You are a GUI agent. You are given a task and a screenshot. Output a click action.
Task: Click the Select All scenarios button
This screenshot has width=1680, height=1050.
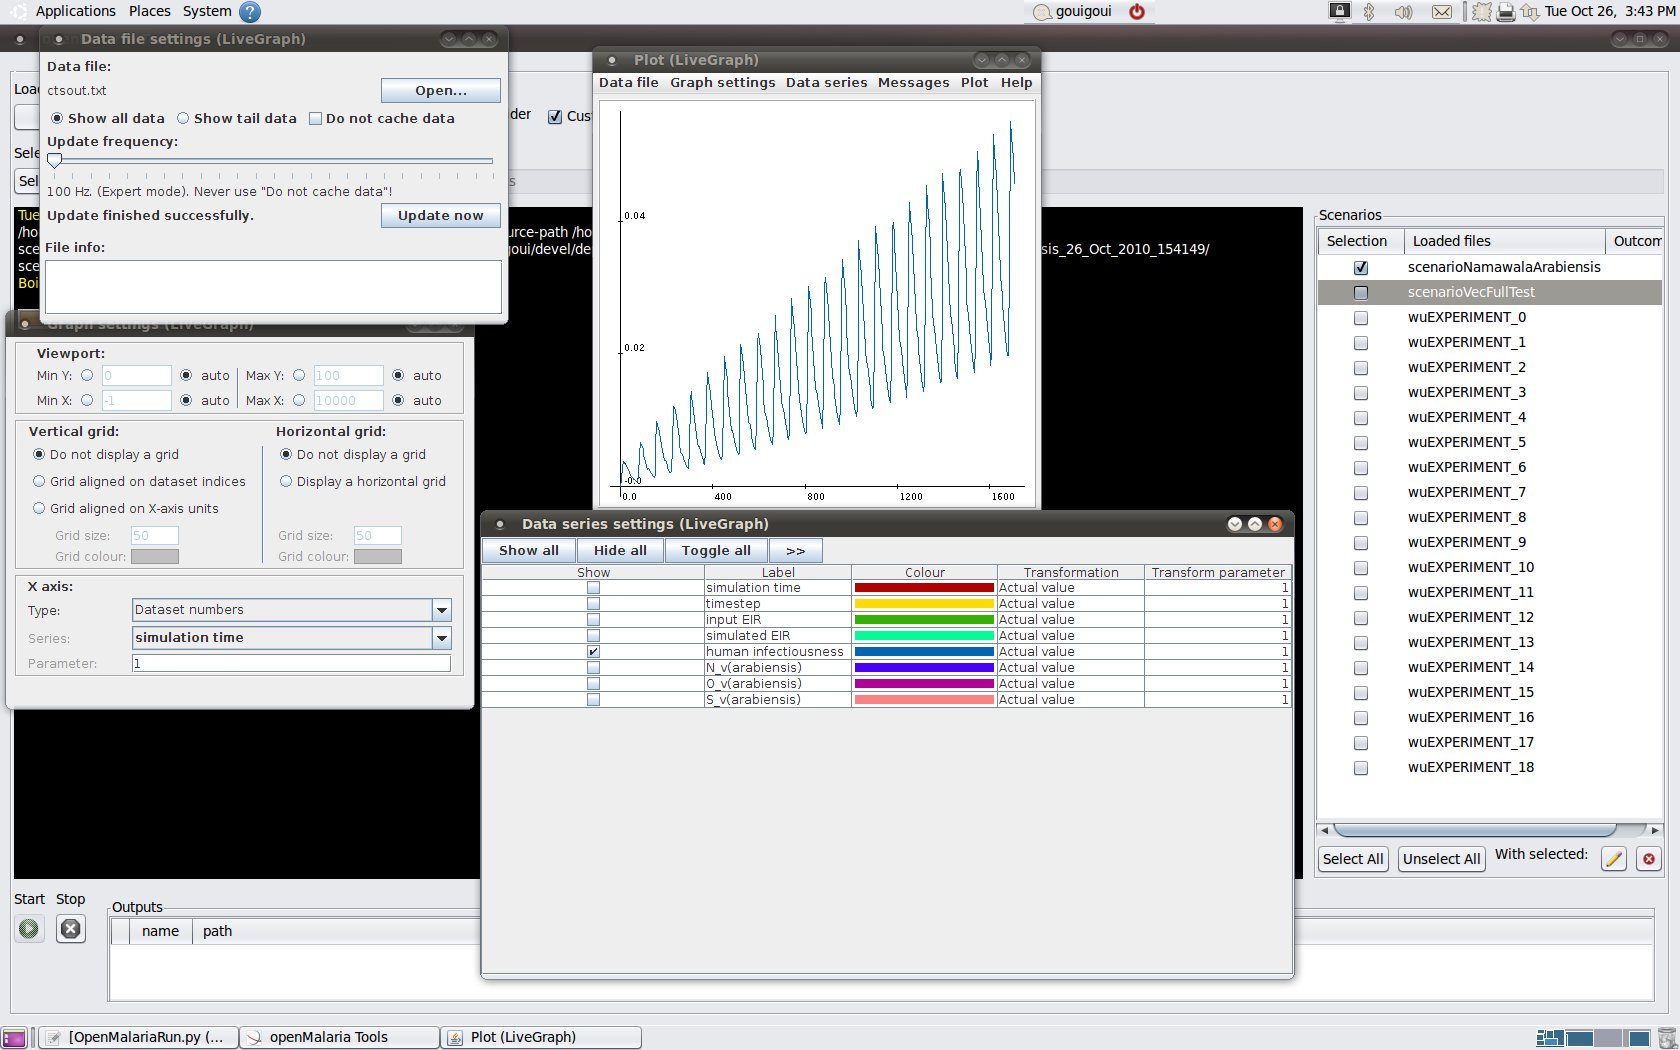pyautogui.click(x=1353, y=859)
